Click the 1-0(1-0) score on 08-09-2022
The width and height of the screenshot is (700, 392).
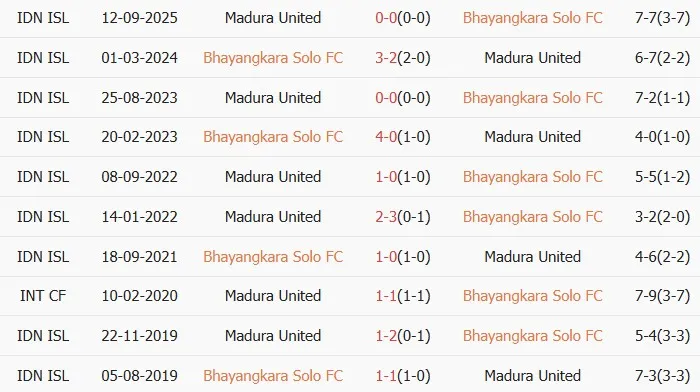(403, 177)
